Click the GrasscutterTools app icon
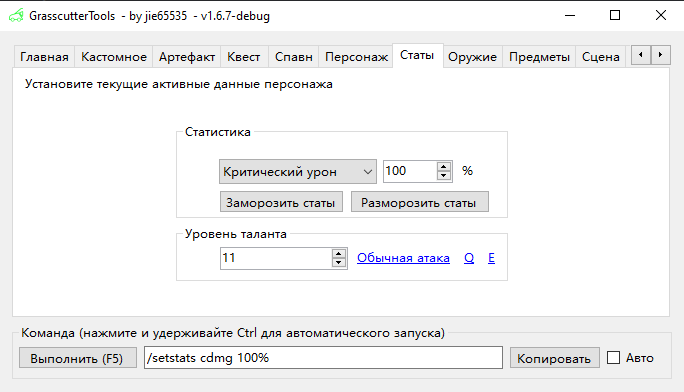Image resolution: width=684 pixels, height=392 pixels. [16, 16]
